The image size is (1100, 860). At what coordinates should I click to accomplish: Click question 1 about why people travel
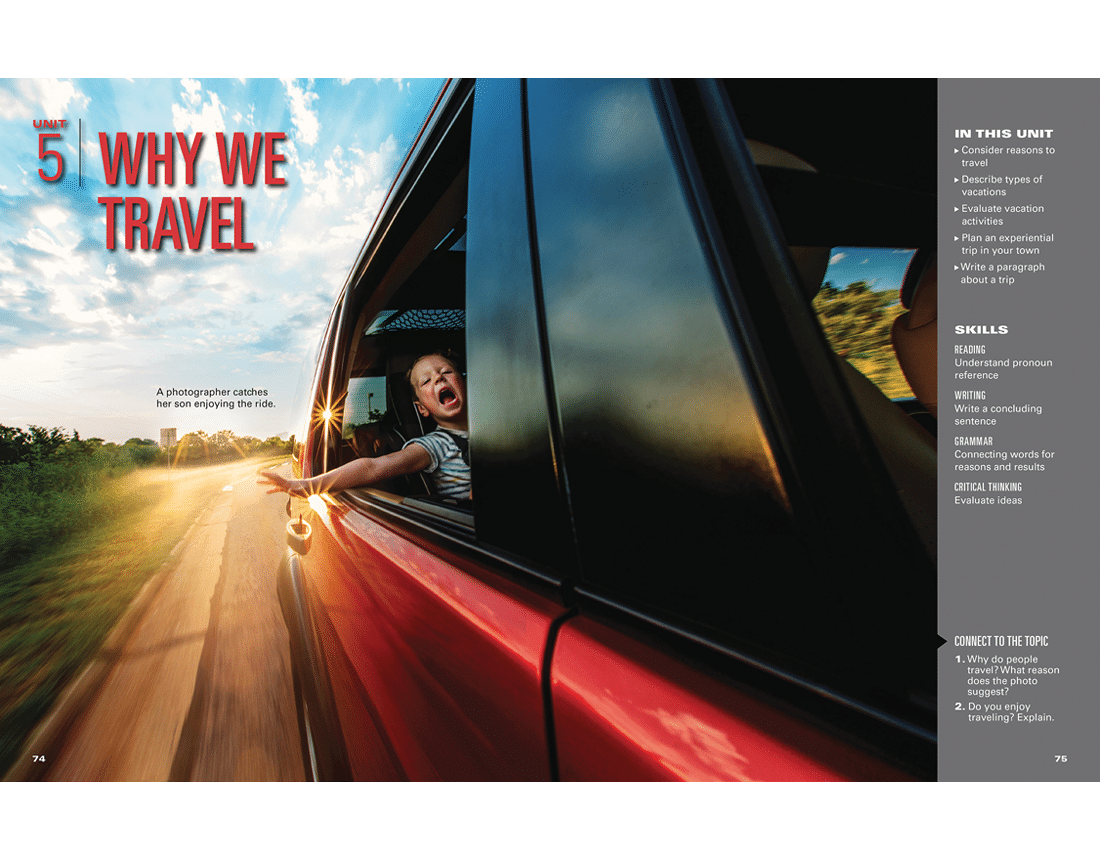1005,676
